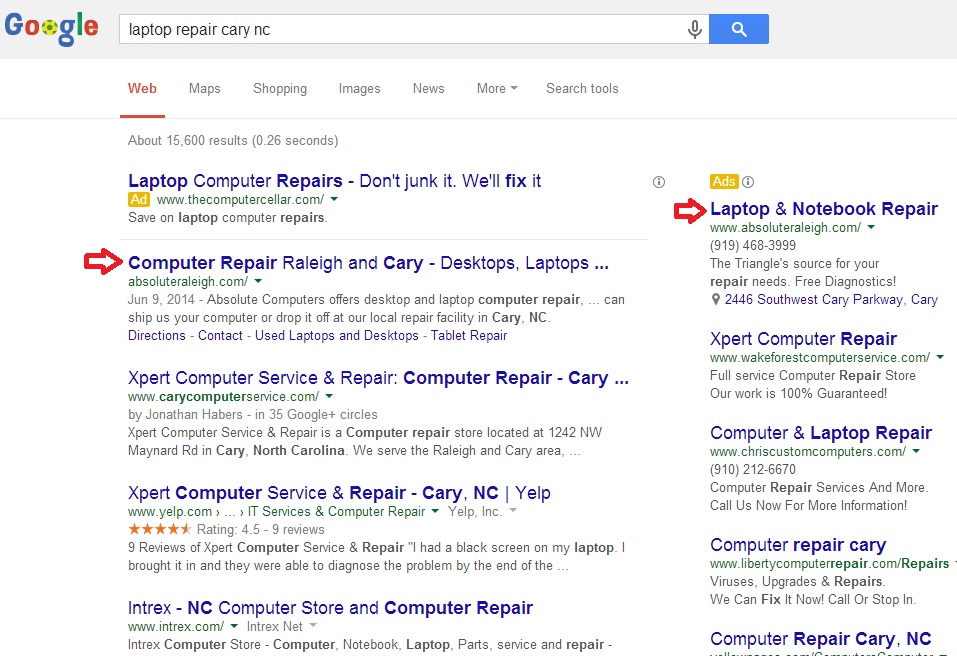Open dropdown beside www.absoluteraleigh.com/ ad

coord(871,227)
